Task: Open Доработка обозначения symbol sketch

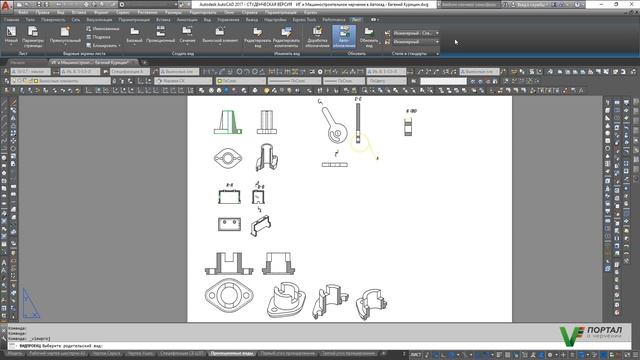Action: 317,37
